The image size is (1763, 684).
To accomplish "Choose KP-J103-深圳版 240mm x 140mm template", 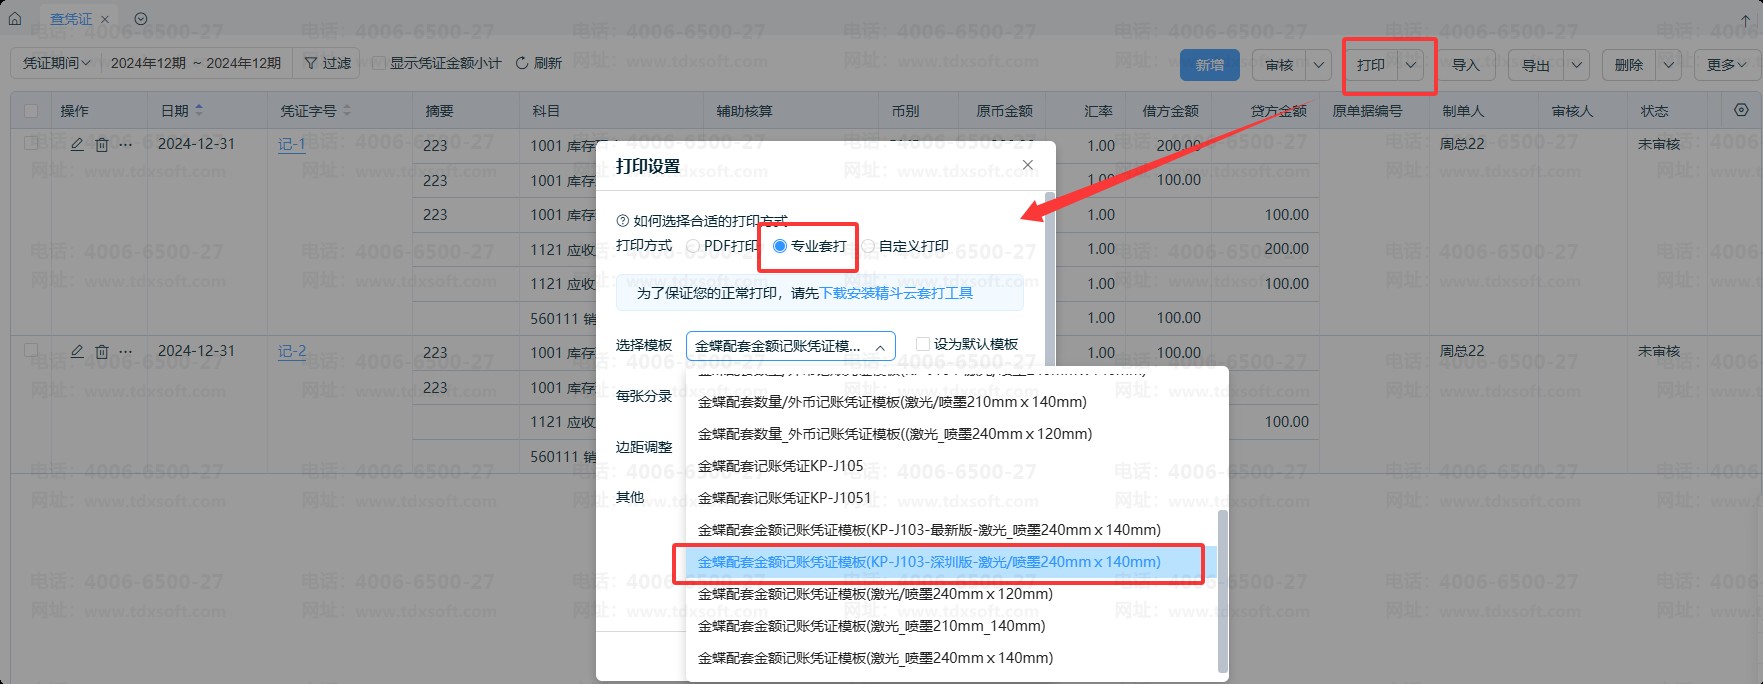I will pos(928,562).
